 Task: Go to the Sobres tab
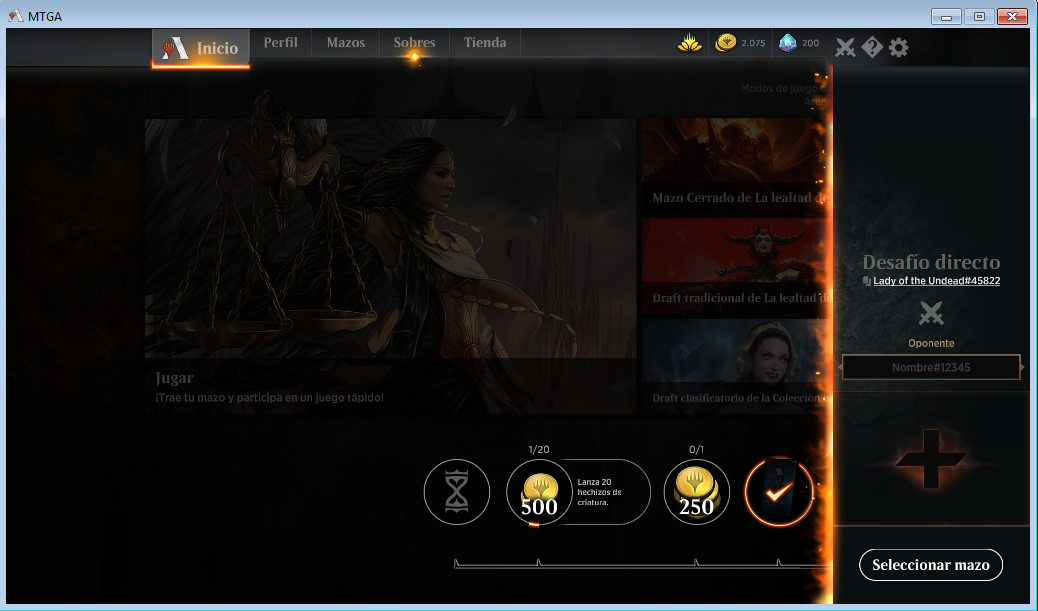(414, 42)
